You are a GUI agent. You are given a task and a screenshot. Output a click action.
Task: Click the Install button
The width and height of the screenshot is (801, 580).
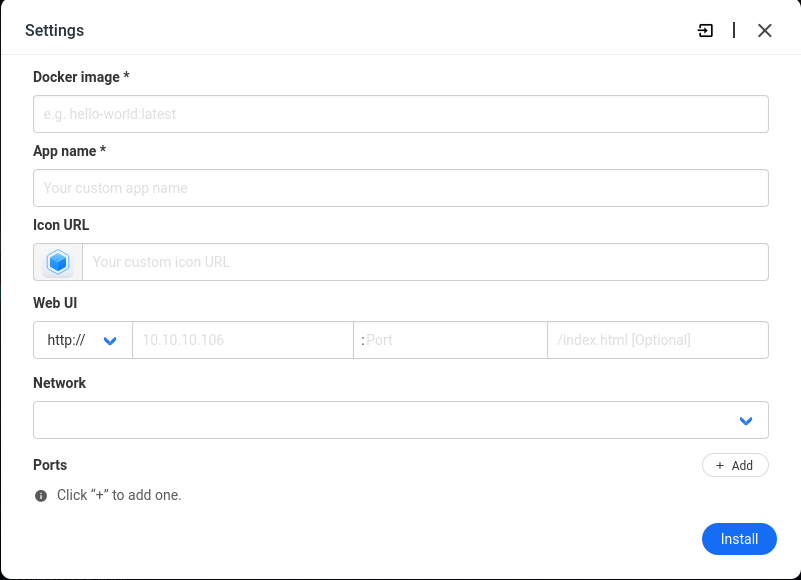click(x=739, y=539)
